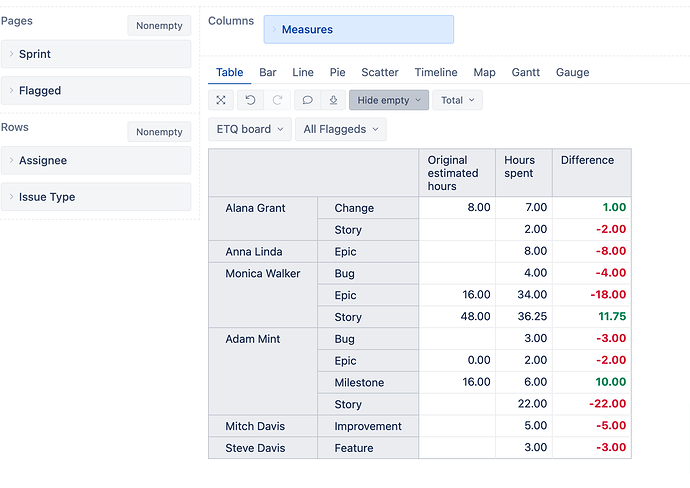Toggle Nonempty for Rows
The height and width of the screenshot is (488, 690).
159,132
